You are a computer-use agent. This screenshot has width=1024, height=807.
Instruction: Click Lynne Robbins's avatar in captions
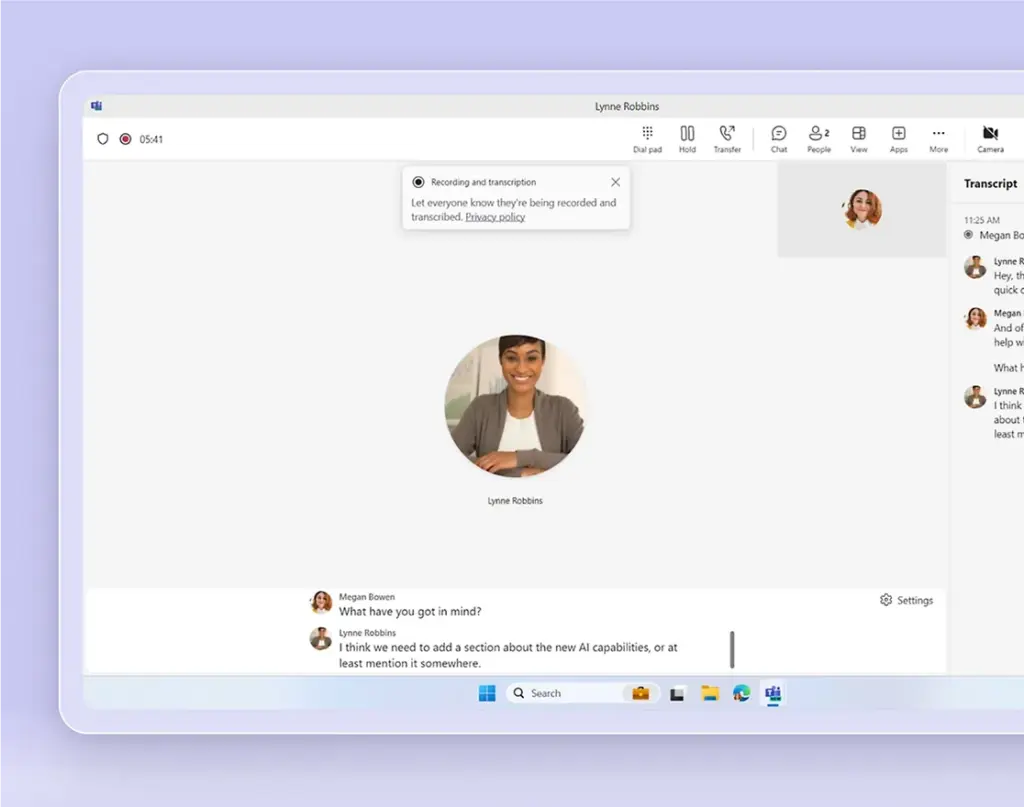tap(321, 639)
